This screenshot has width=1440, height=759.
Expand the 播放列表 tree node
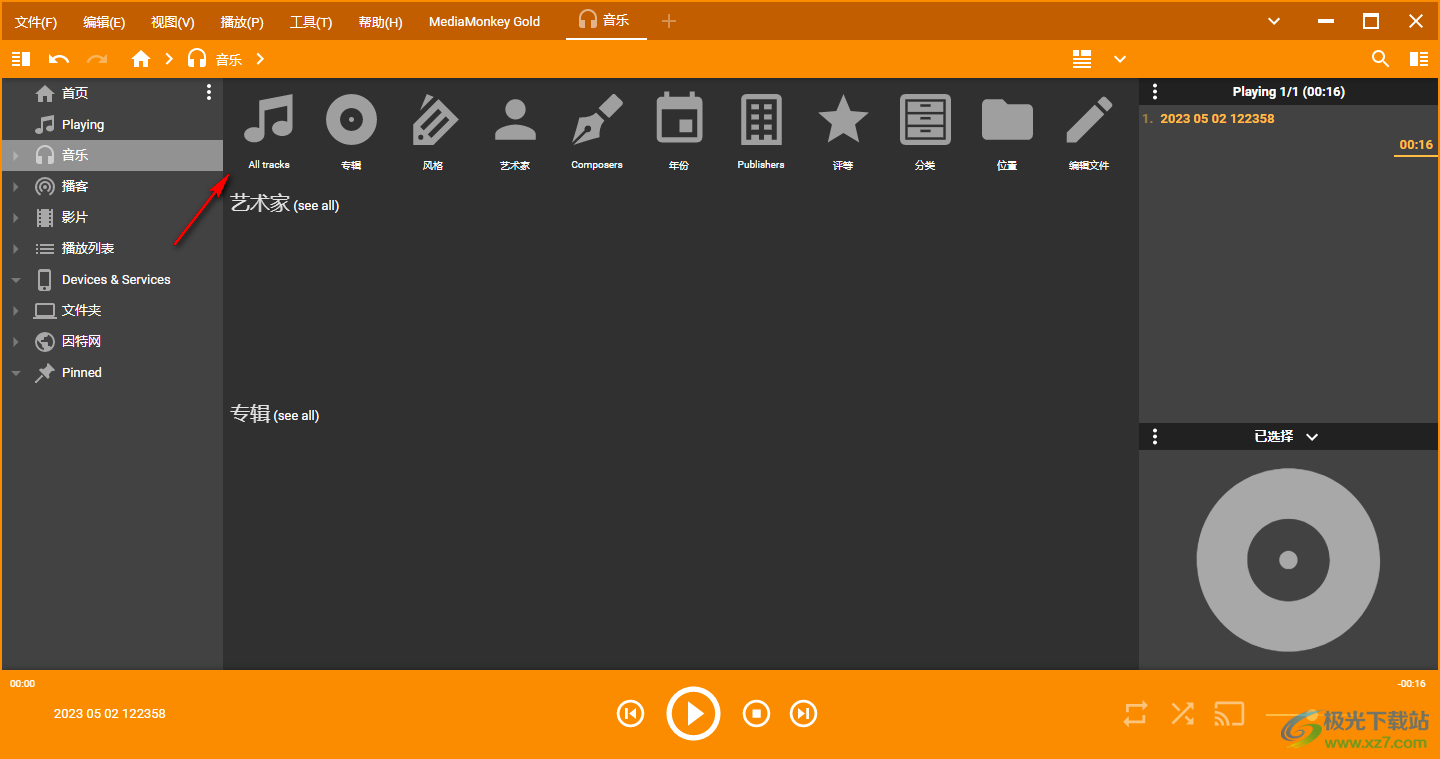pyautogui.click(x=16, y=248)
